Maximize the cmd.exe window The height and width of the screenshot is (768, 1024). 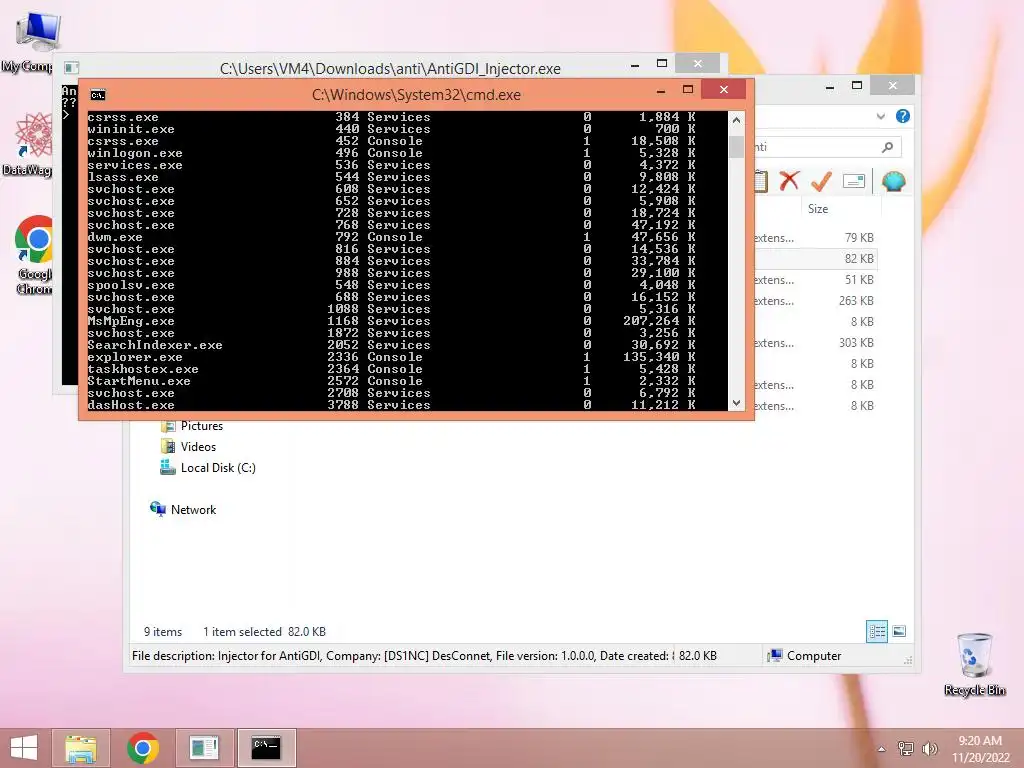pos(688,89)
